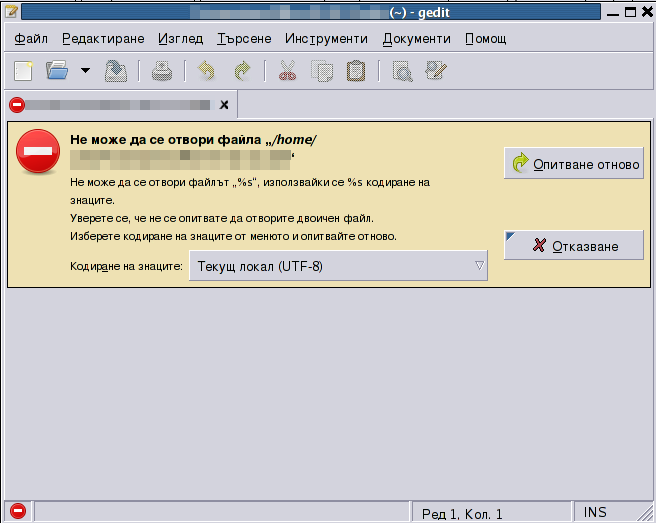Click the Redo arrow icon

click(x=241, y=71)
